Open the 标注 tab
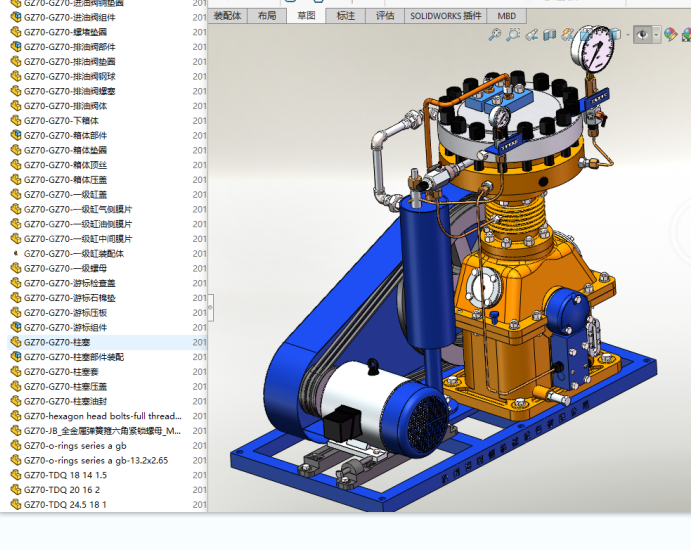Viewport: 691px width, 550px height. point(346,16)
